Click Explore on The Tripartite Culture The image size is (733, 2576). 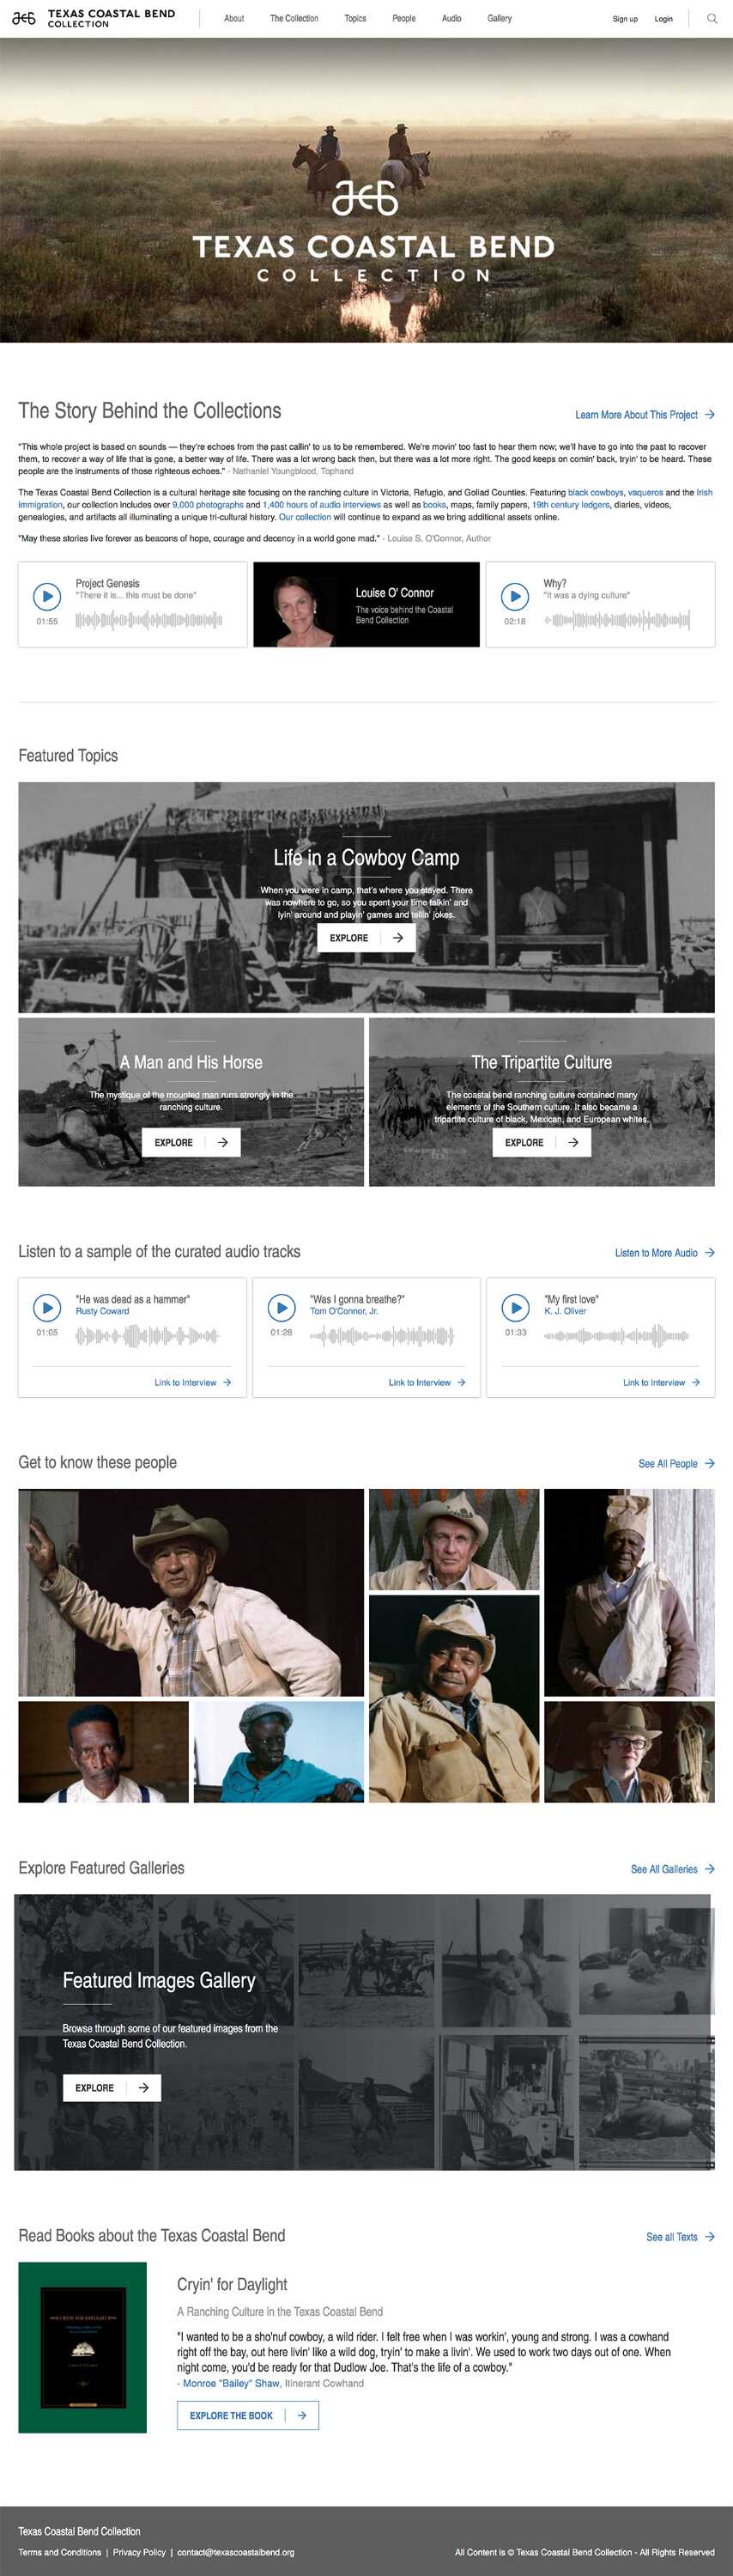click(x=541, y=1142)
